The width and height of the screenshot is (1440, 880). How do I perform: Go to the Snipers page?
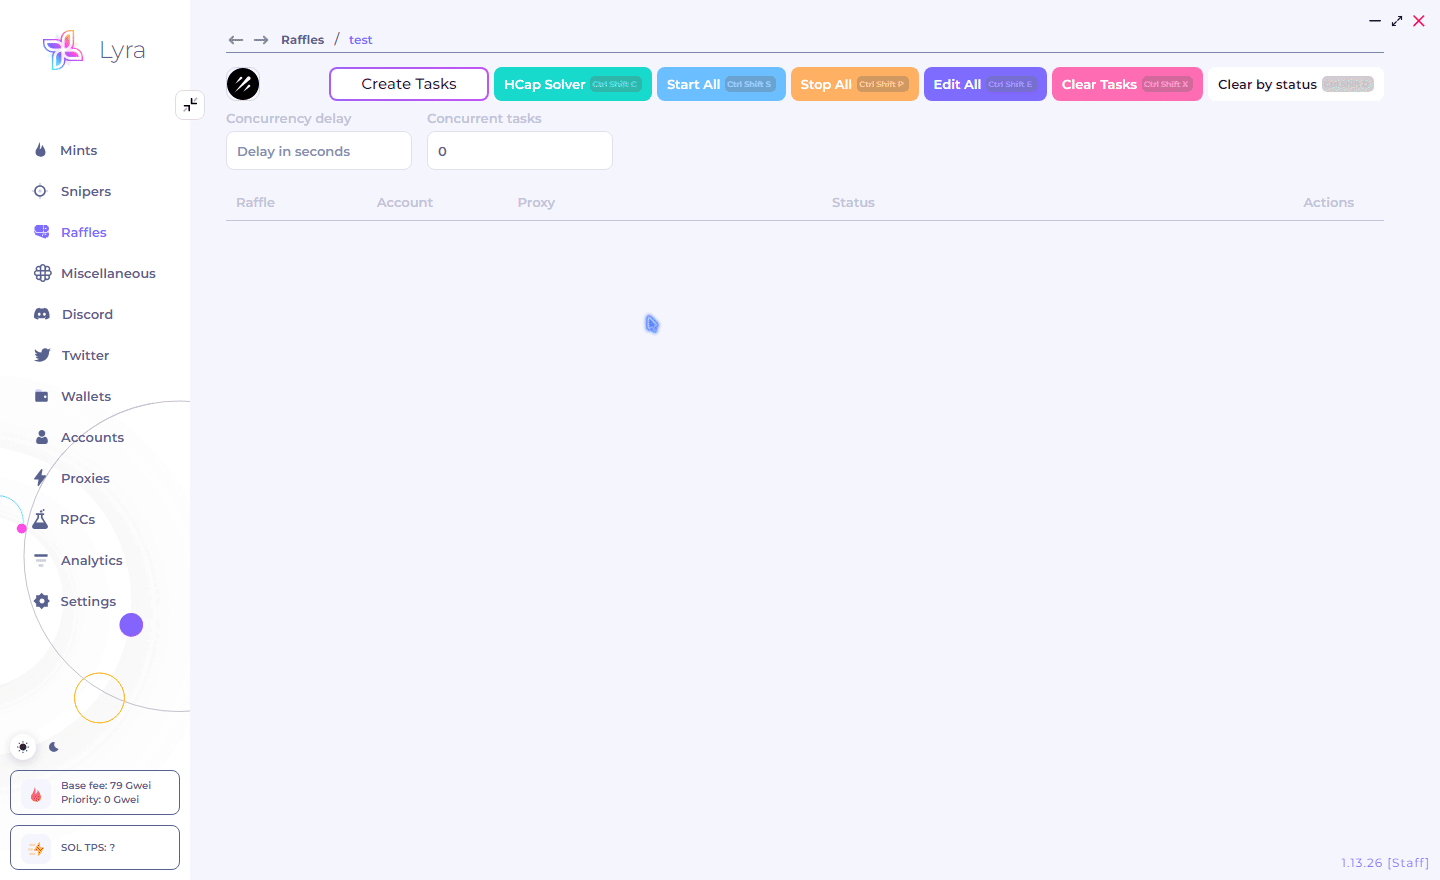point(85,191)
